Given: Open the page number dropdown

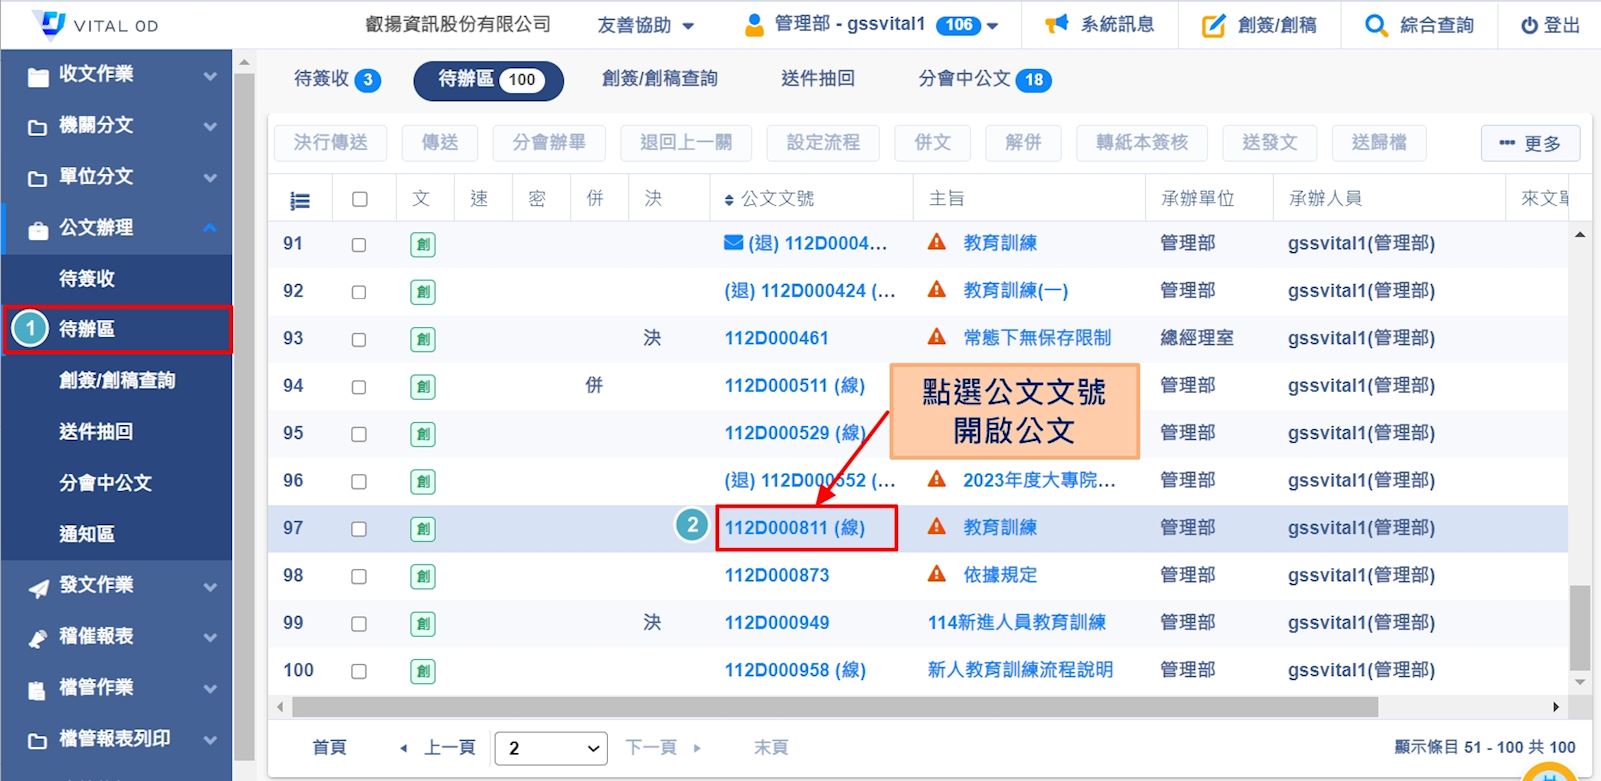Looking at the screenshot, I should click(x=551, y=748).
